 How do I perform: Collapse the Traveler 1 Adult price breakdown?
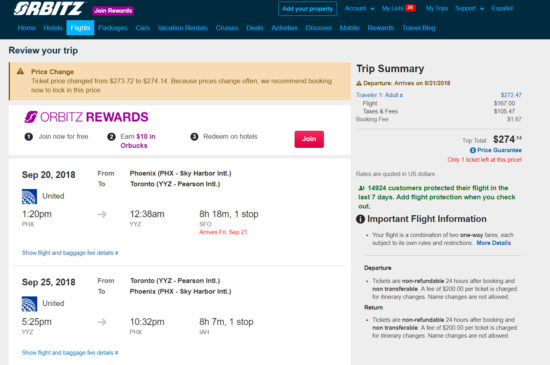click(380, 95)
